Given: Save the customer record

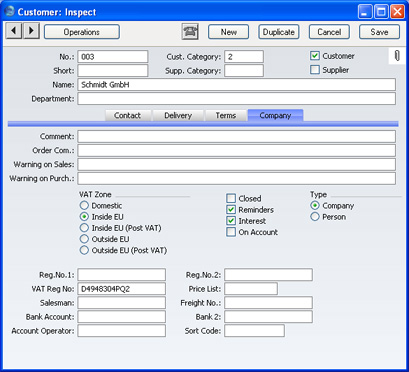Looking at the screenshot, I should pyautogui.click(x=379, y=32).
